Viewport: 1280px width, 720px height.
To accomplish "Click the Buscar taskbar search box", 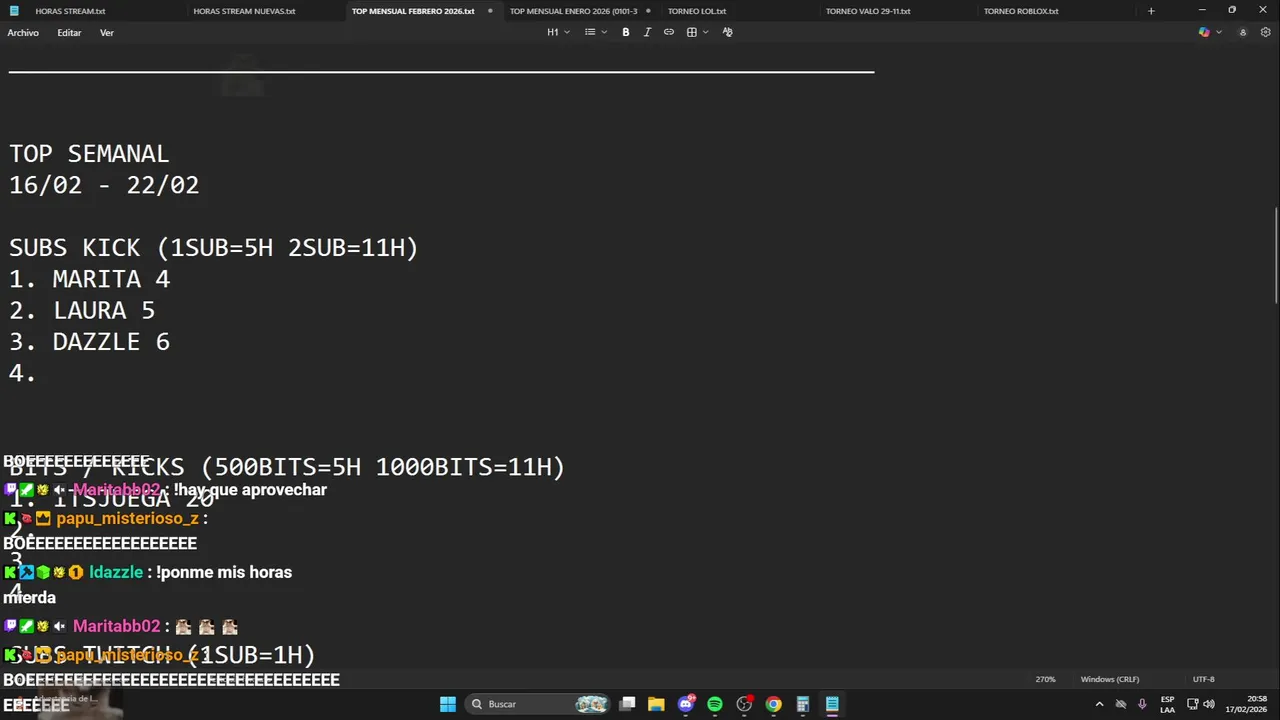I will point(539,704).
